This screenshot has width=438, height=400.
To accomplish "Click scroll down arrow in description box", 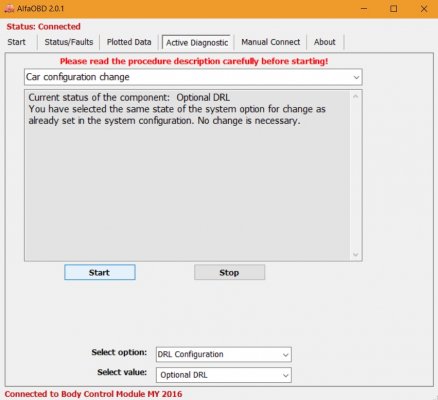I will pyautogui.click(x=355, y=255).
